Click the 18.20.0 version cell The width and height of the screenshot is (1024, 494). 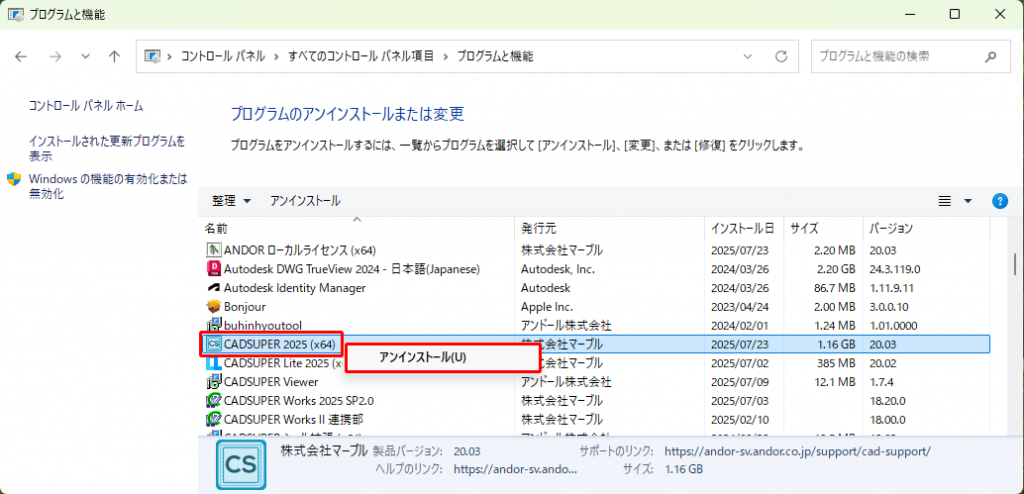coord(886,401)
